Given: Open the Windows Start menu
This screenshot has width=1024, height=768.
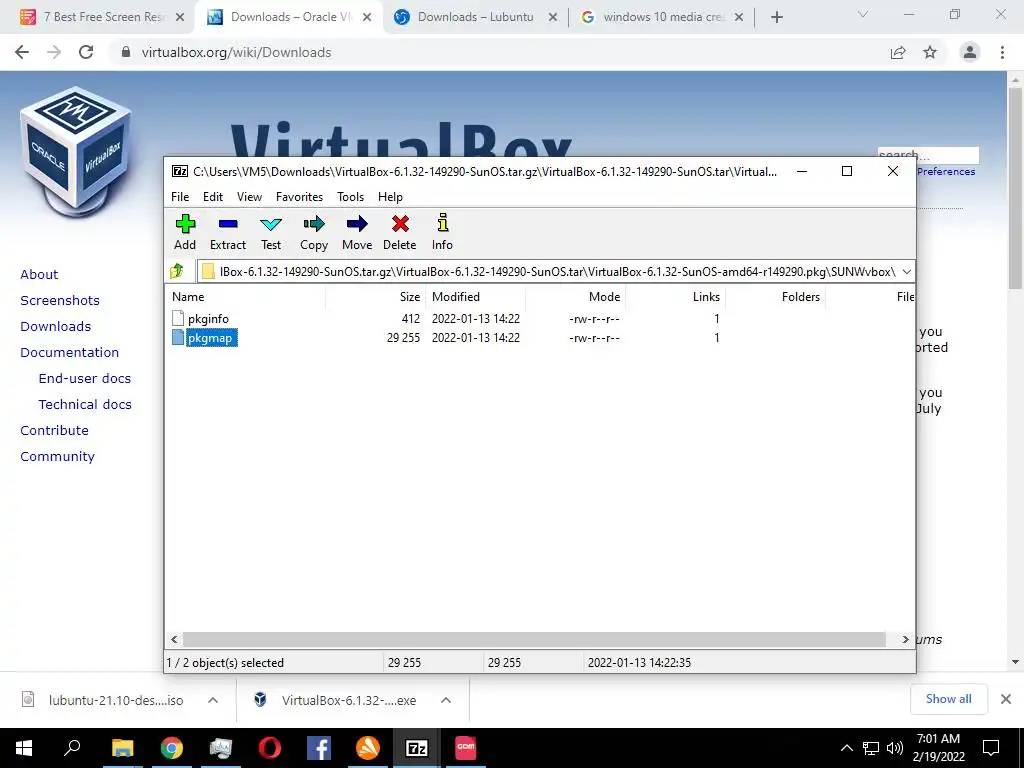Looking at the screenshot, I should (24, 748).
